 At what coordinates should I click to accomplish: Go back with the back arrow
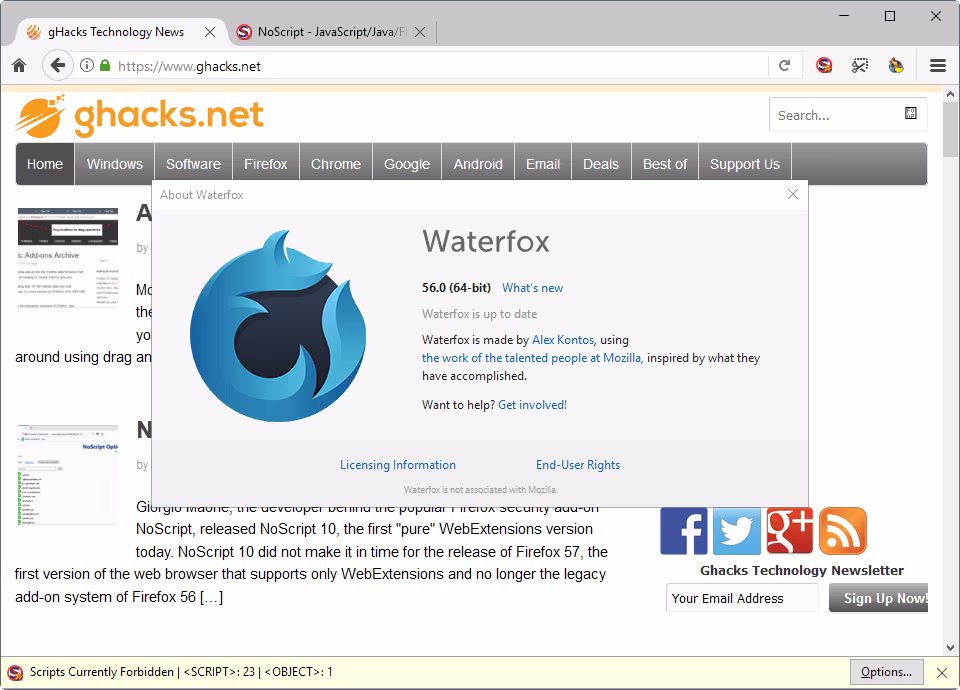tap(58, 65)
